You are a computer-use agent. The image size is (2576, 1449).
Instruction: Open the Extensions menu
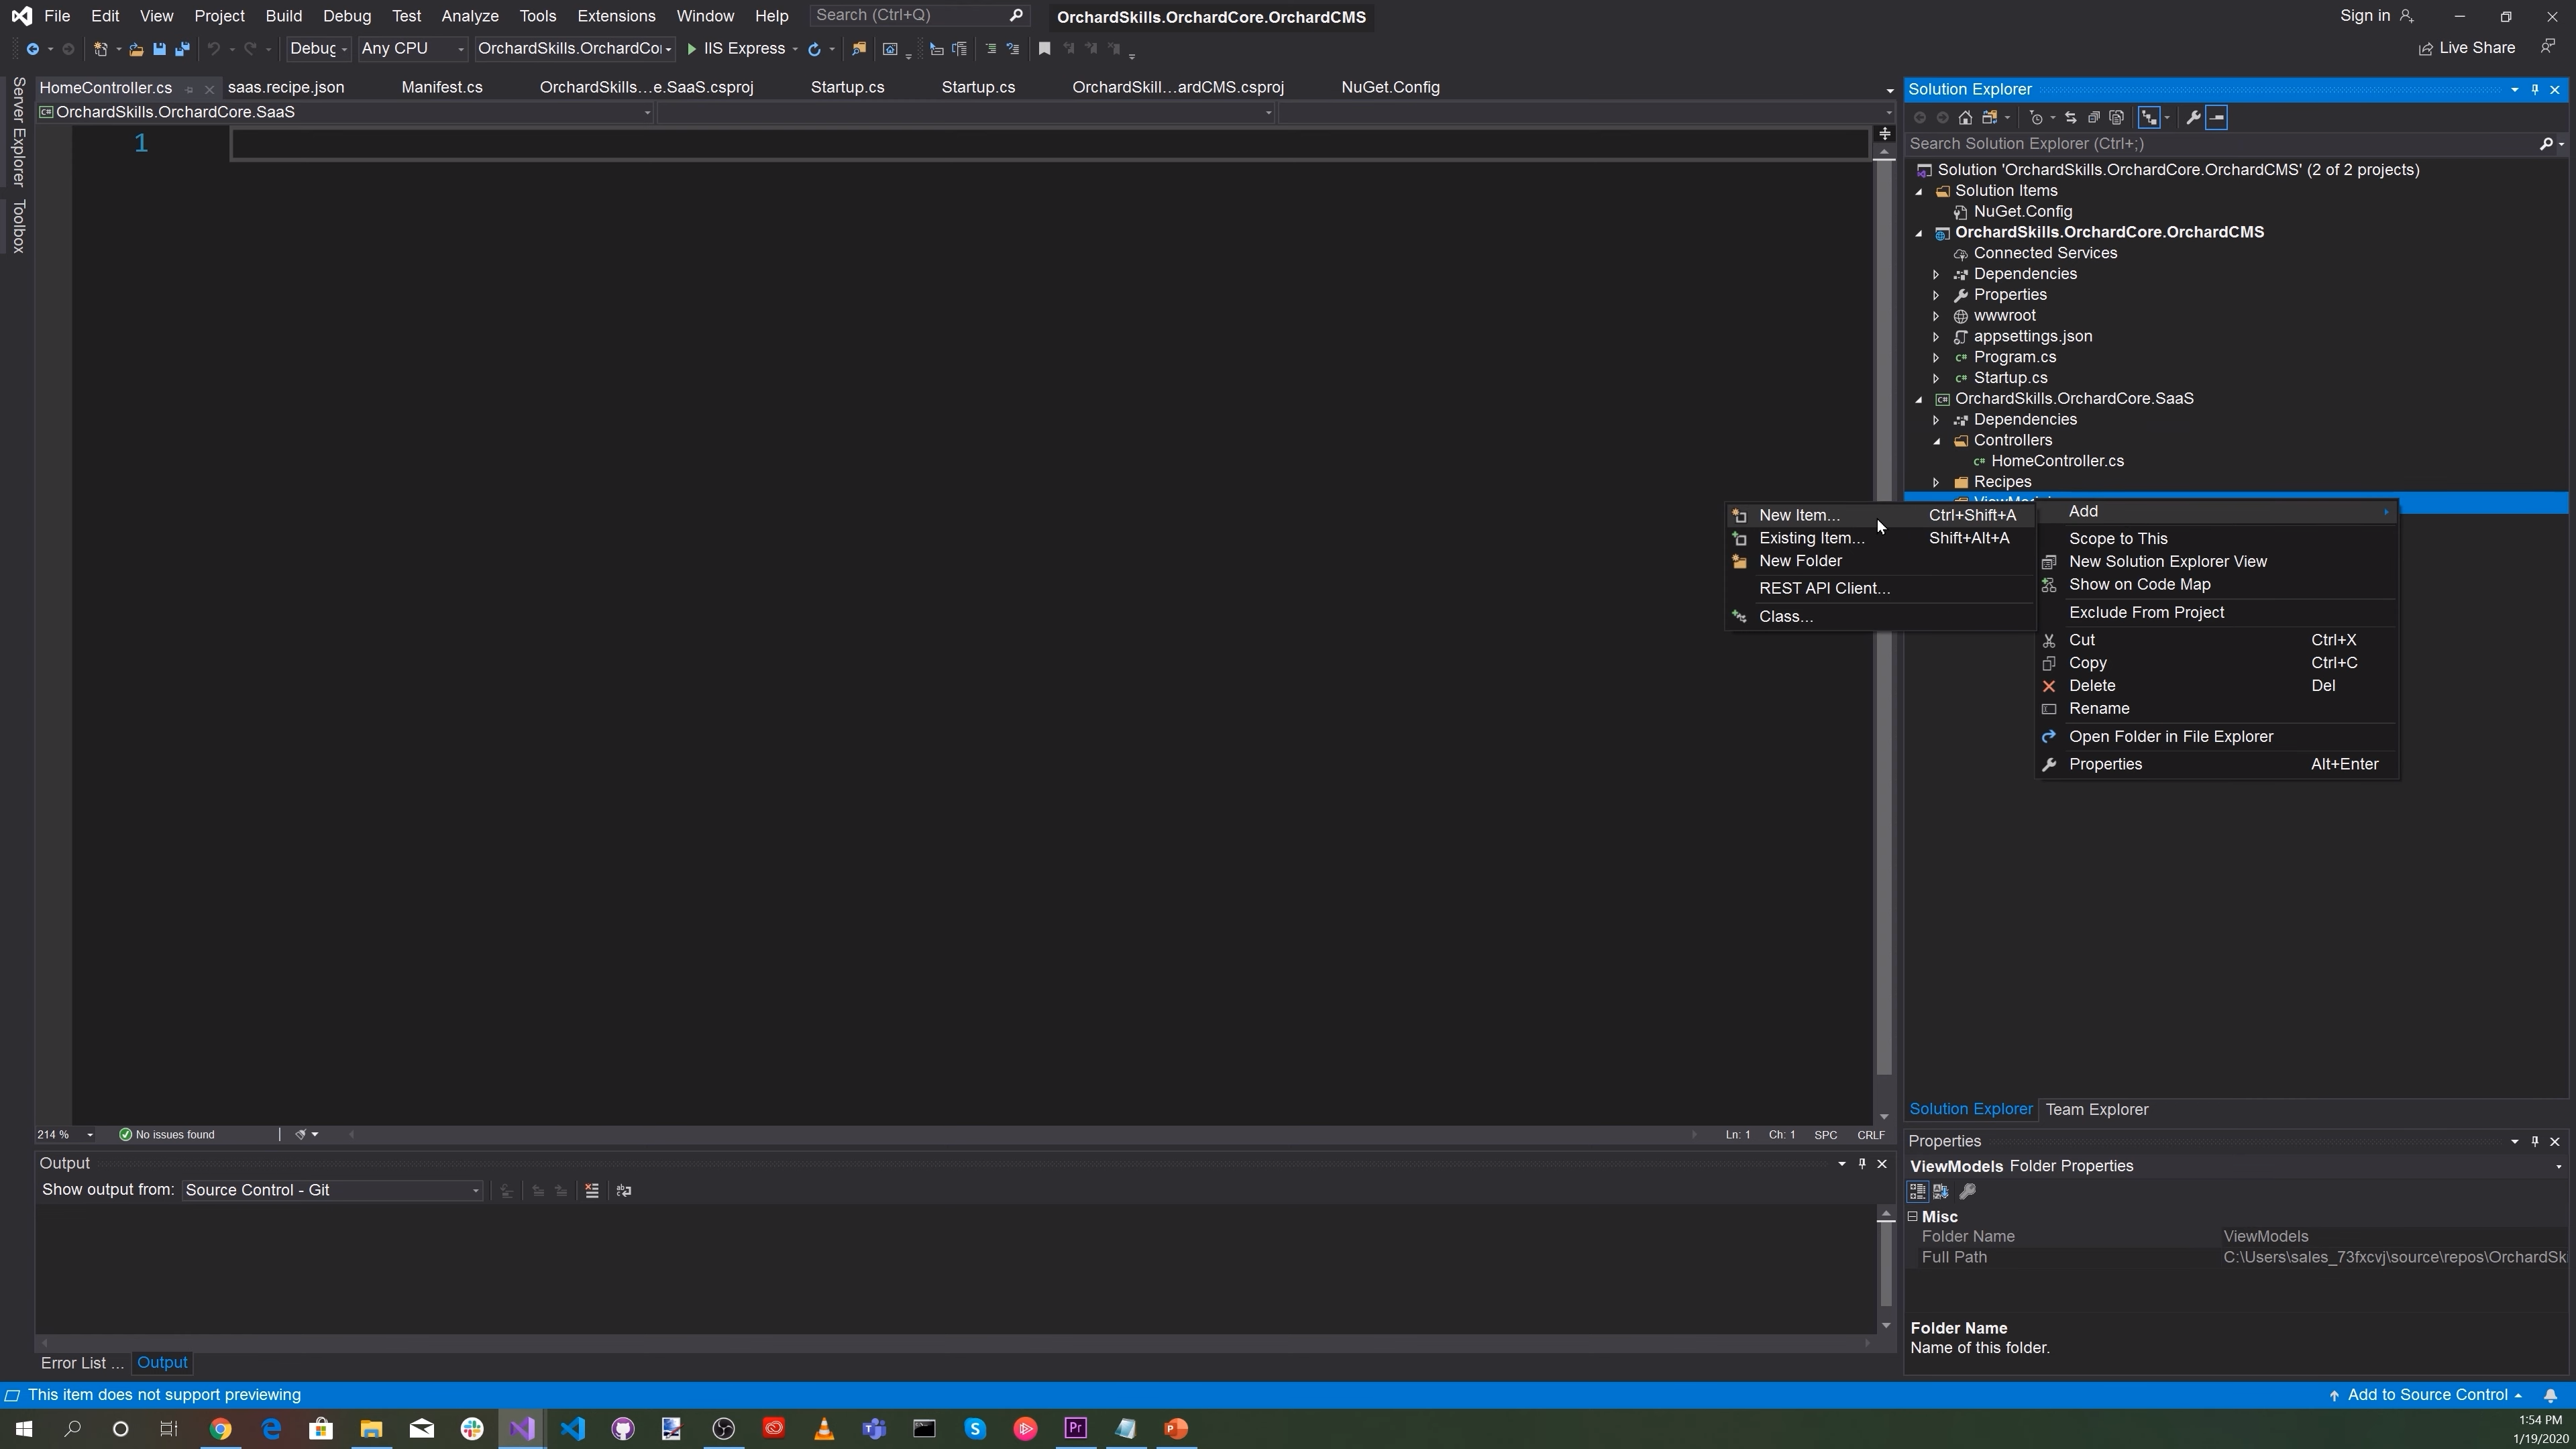[616, 16]
